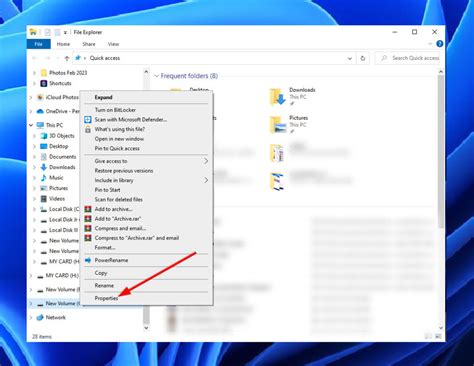Click WinRAR icon beside Add to "Archive.rar"
The height and width of the screenshot is (366, 474).
coord(88,219)
